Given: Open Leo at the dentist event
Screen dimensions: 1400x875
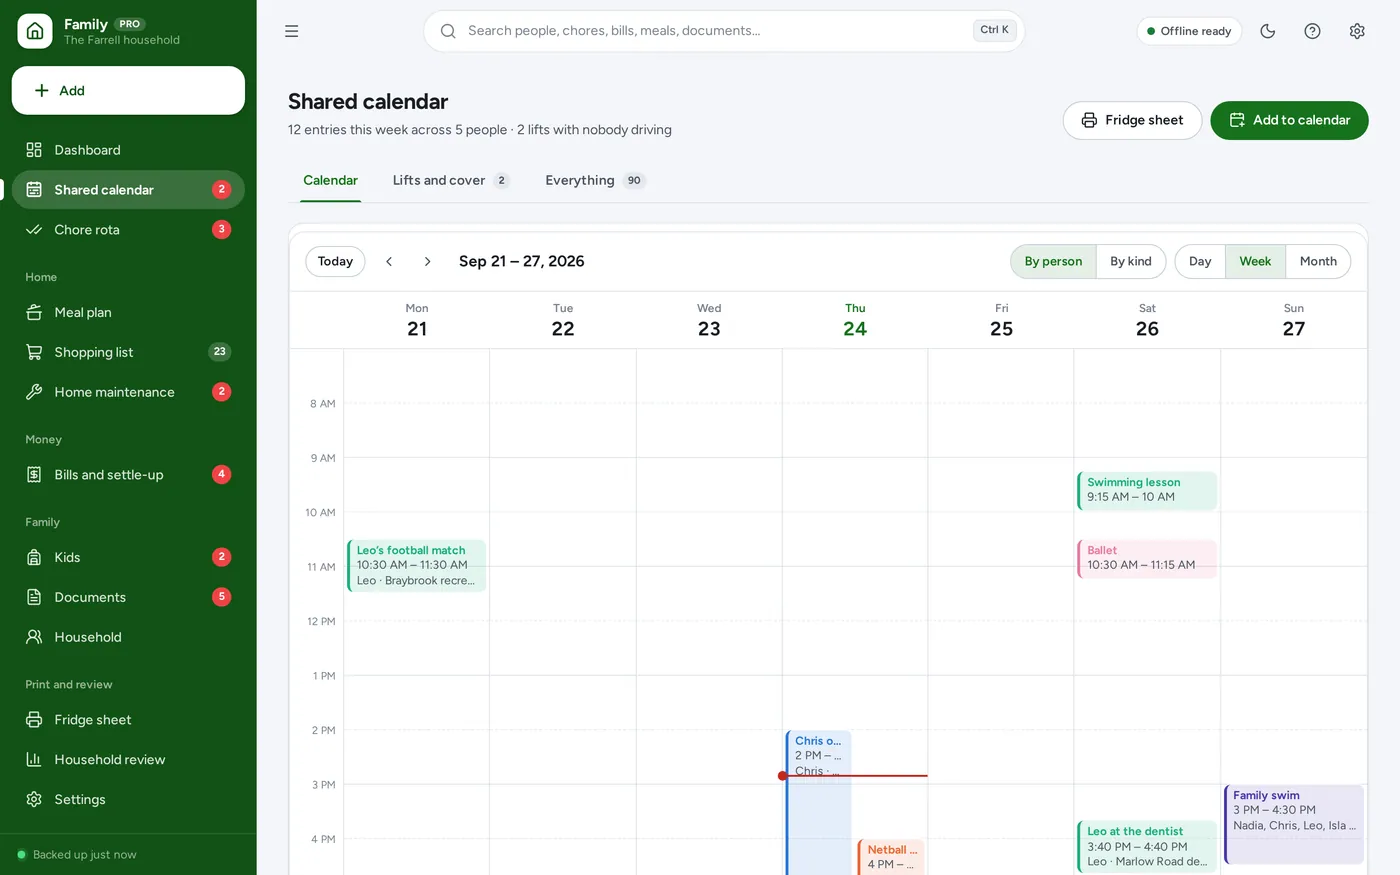Looking at the screenshot, I should click(x=1147, y=847).
